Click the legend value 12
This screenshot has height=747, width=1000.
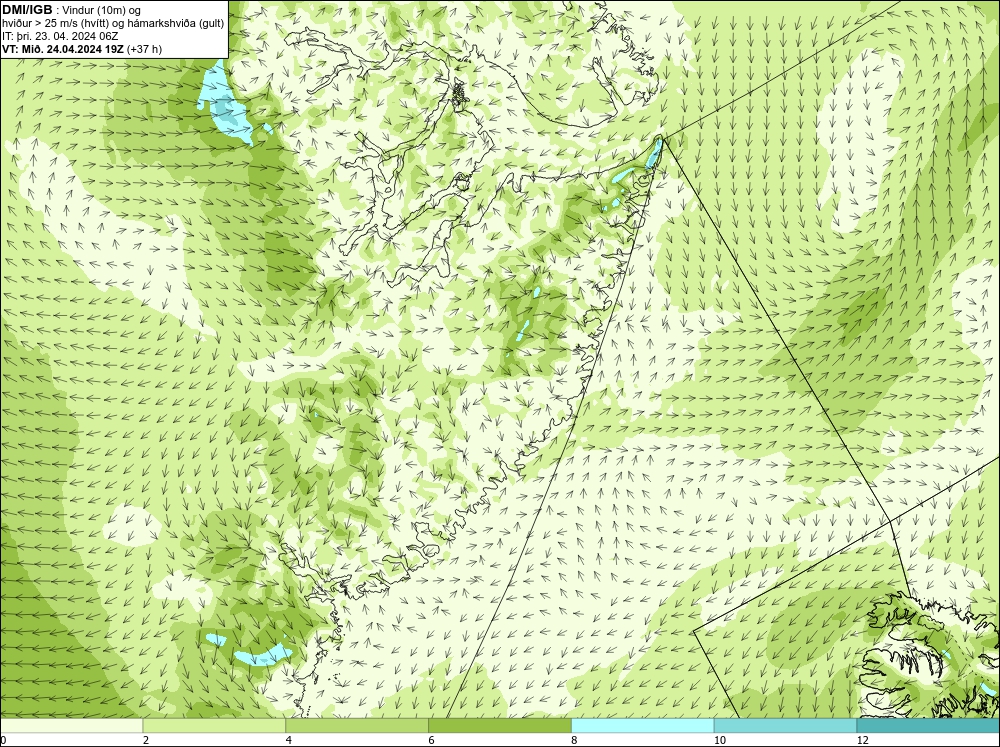(862, 740)
